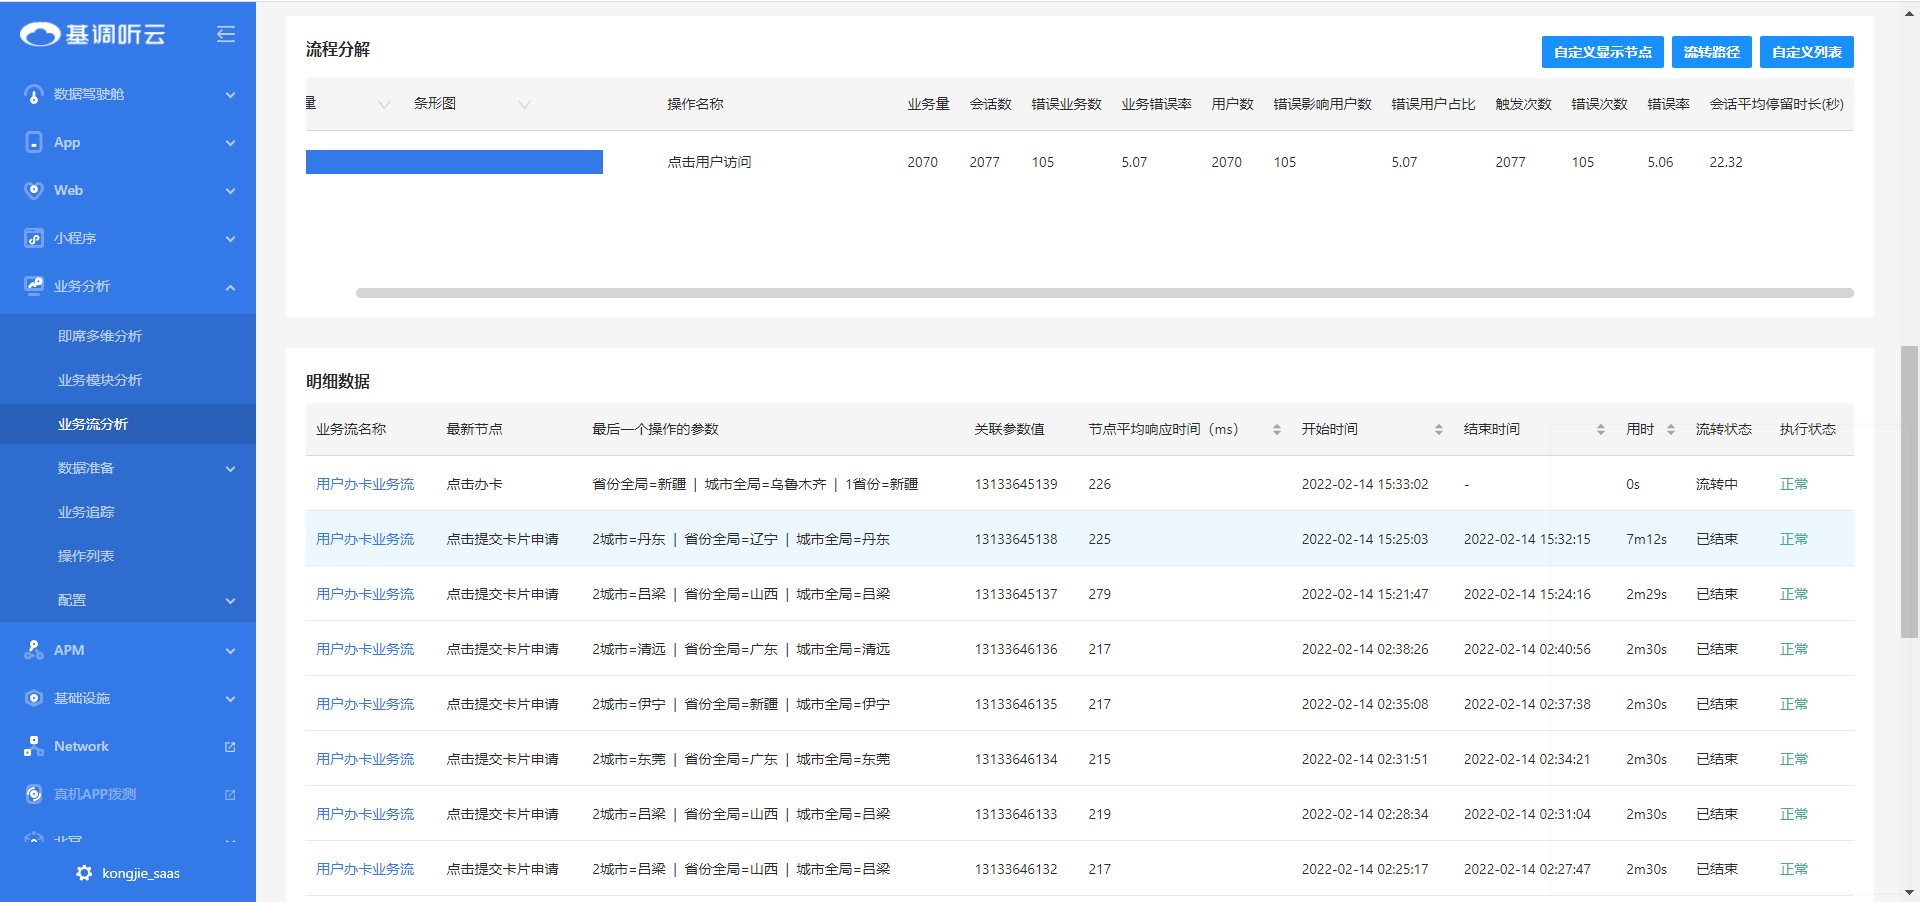The height and width of the screenshot is (902, 1920).
Task: Click the 基础设施 sidebar icon
Action: (x=34, y=698)
